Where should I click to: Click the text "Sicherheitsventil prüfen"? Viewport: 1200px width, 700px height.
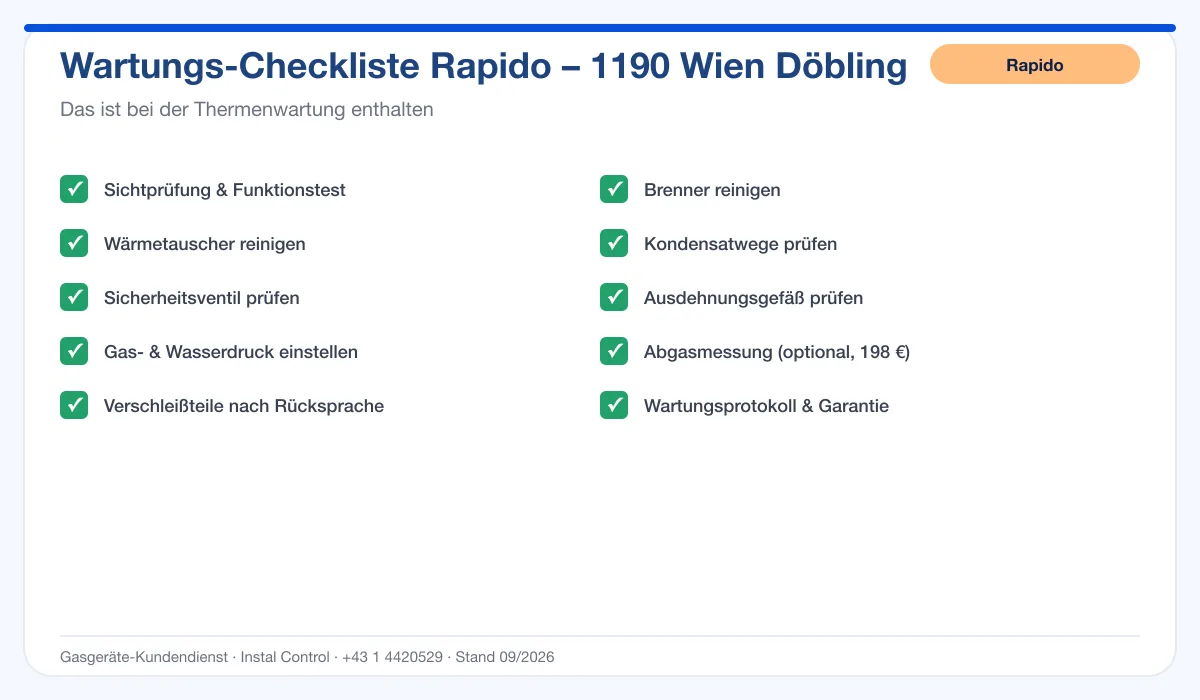coord(202,298)
